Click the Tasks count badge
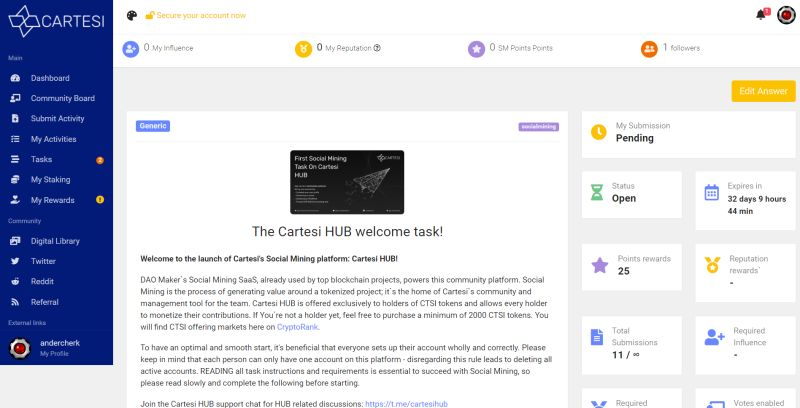800x408 pixels. click(100, 160)
